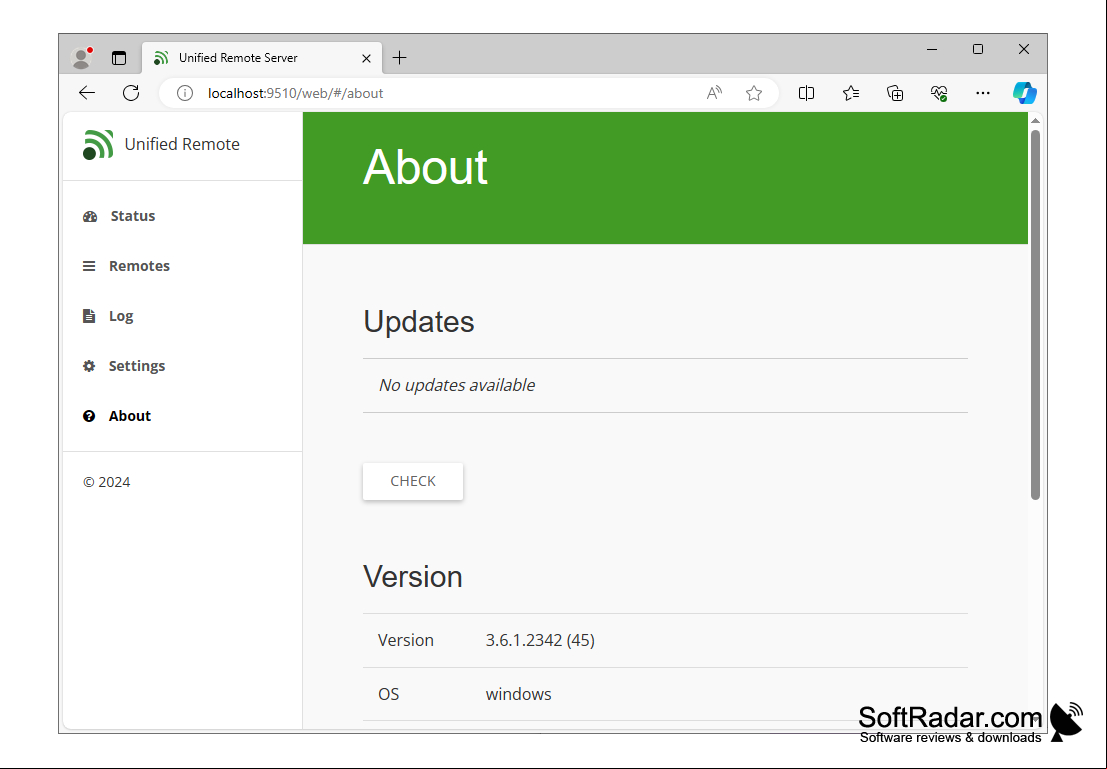Click the "© 2024" sidebar text
The width and height of the screenshot is (1107, 769).
(107, 482)
